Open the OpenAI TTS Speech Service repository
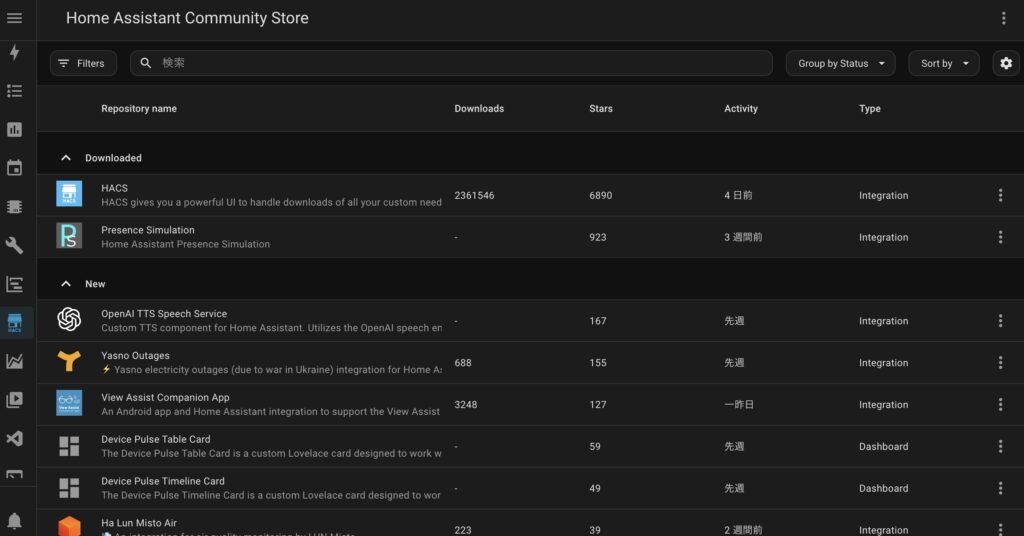The width and height of the screenshot is (1024, 536). coord(164,314)
